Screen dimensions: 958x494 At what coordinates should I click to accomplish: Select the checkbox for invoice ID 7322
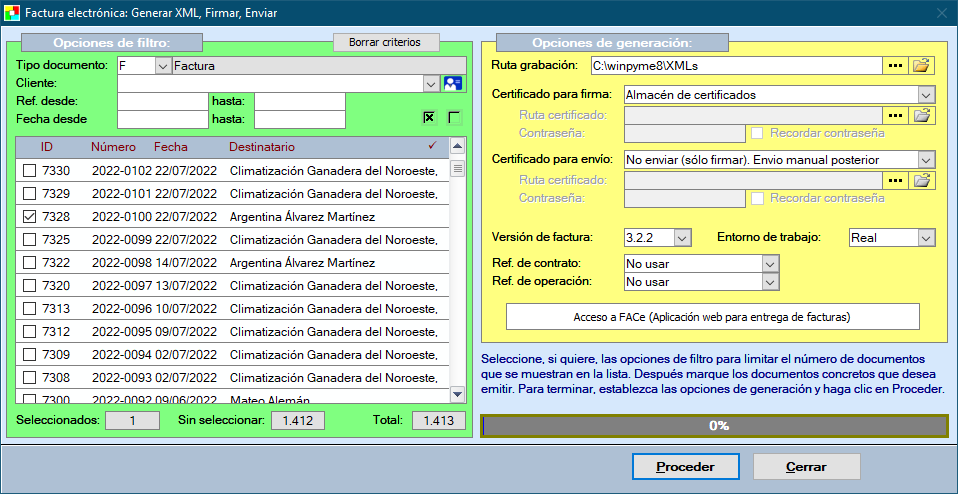point(30,263)
